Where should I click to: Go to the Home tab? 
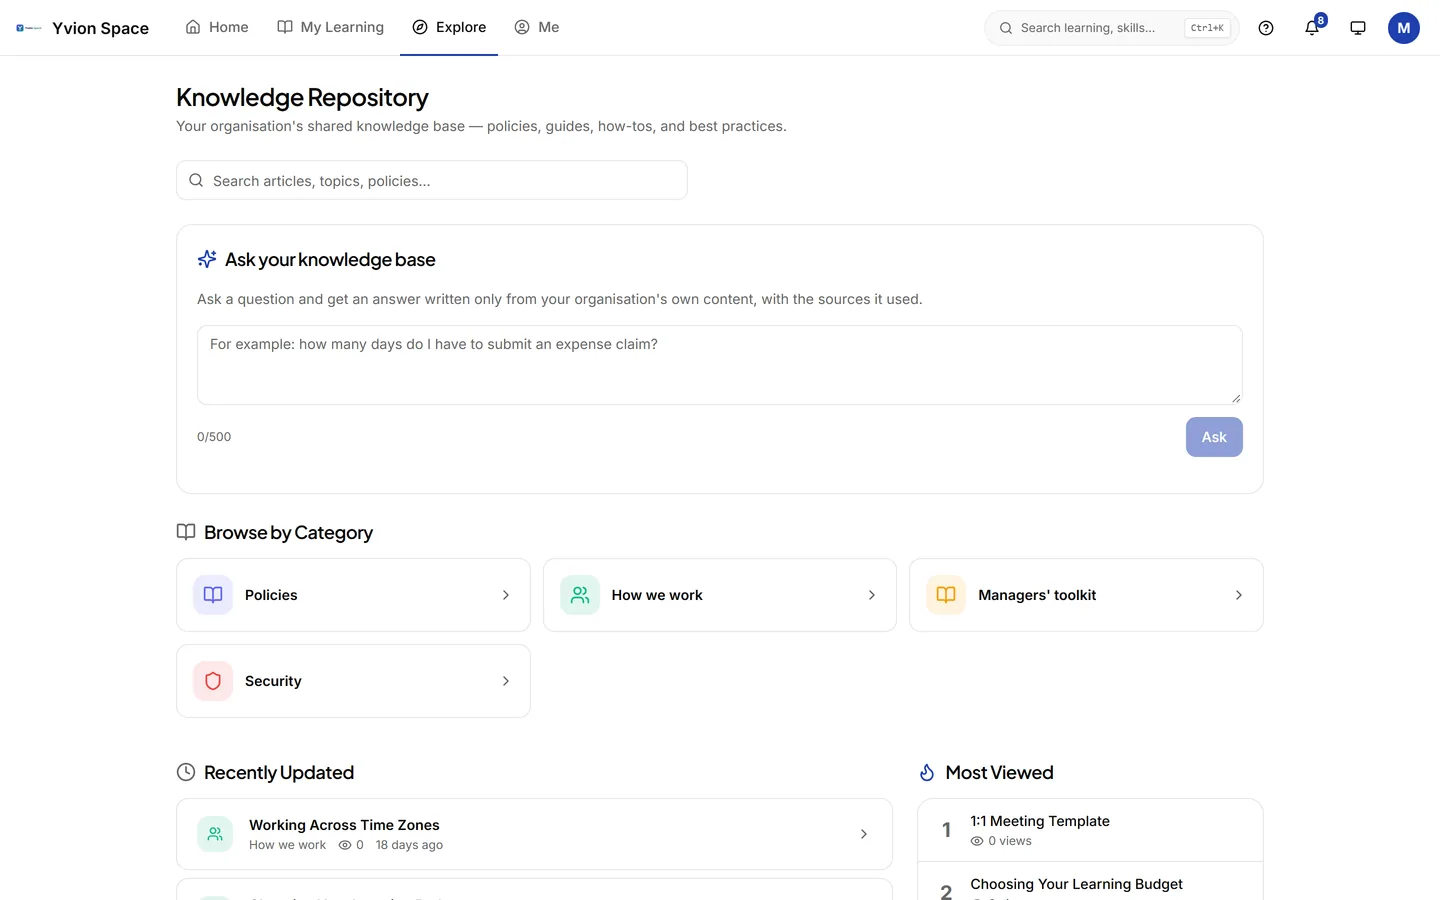pos(217,27)
